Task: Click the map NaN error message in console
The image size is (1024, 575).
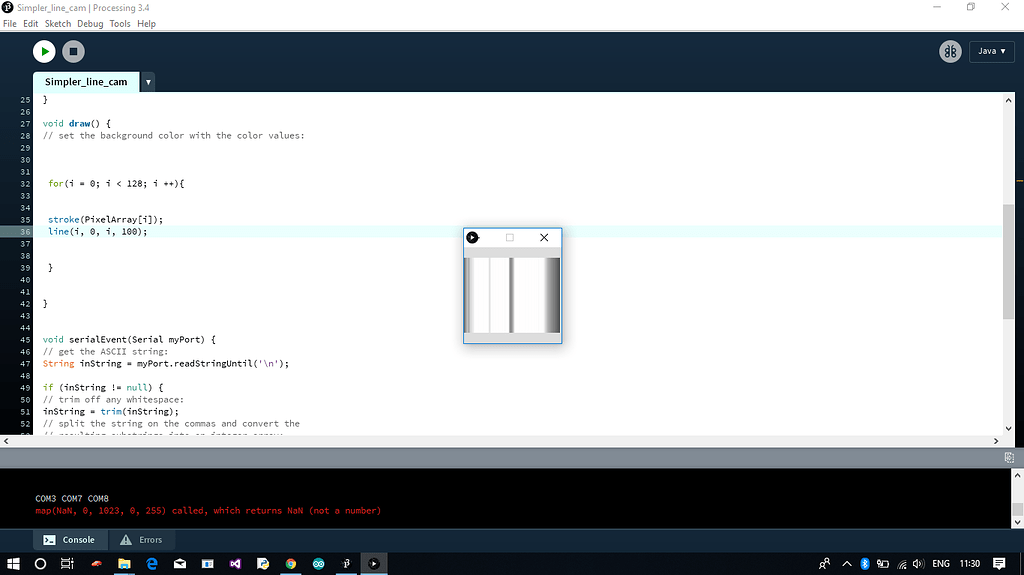Action: pos(208,511)
